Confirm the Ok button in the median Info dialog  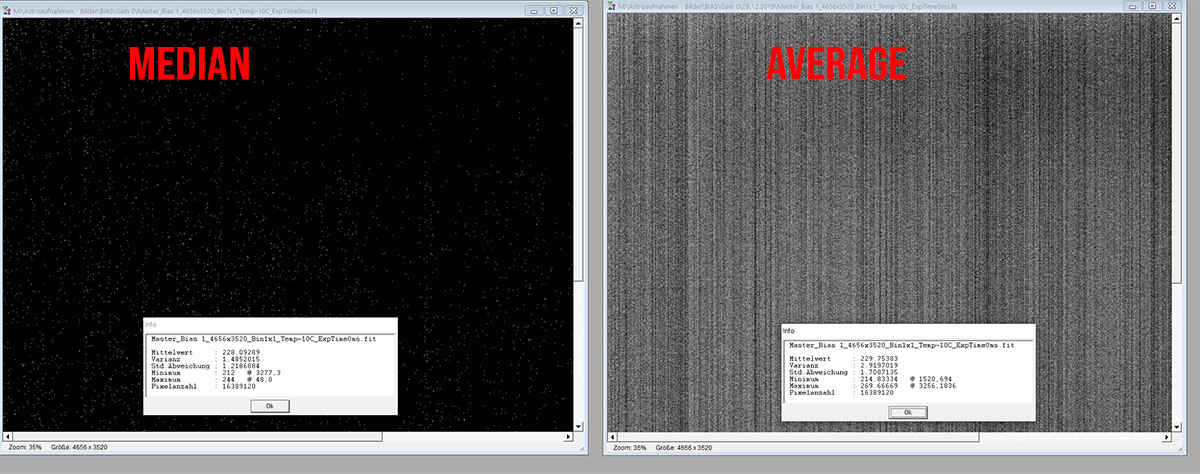click(x=270, y=405)
